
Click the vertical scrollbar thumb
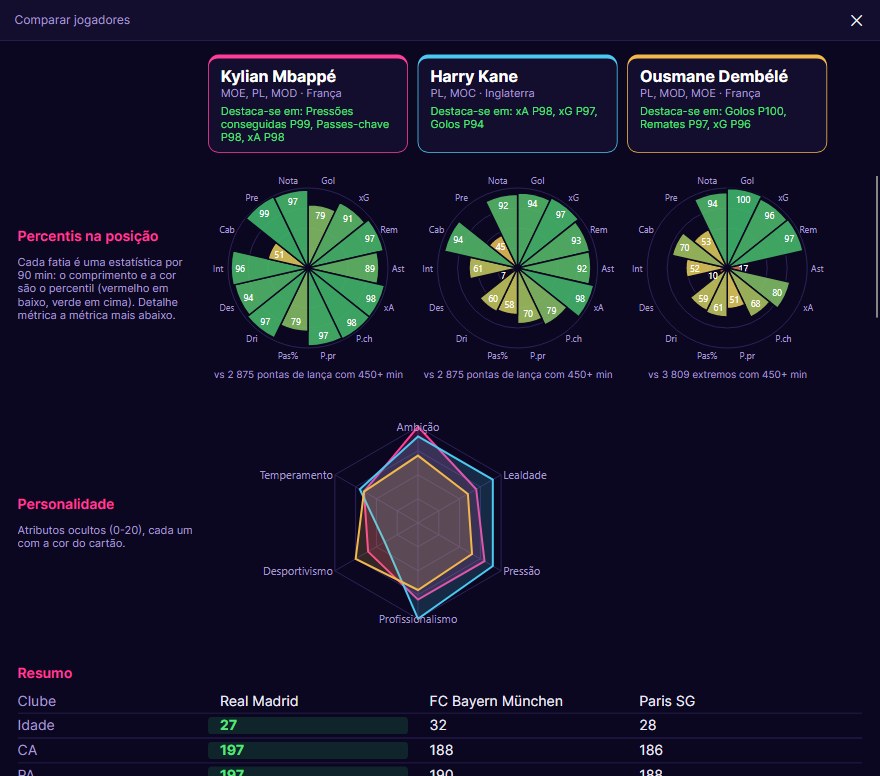click(877, 247)
